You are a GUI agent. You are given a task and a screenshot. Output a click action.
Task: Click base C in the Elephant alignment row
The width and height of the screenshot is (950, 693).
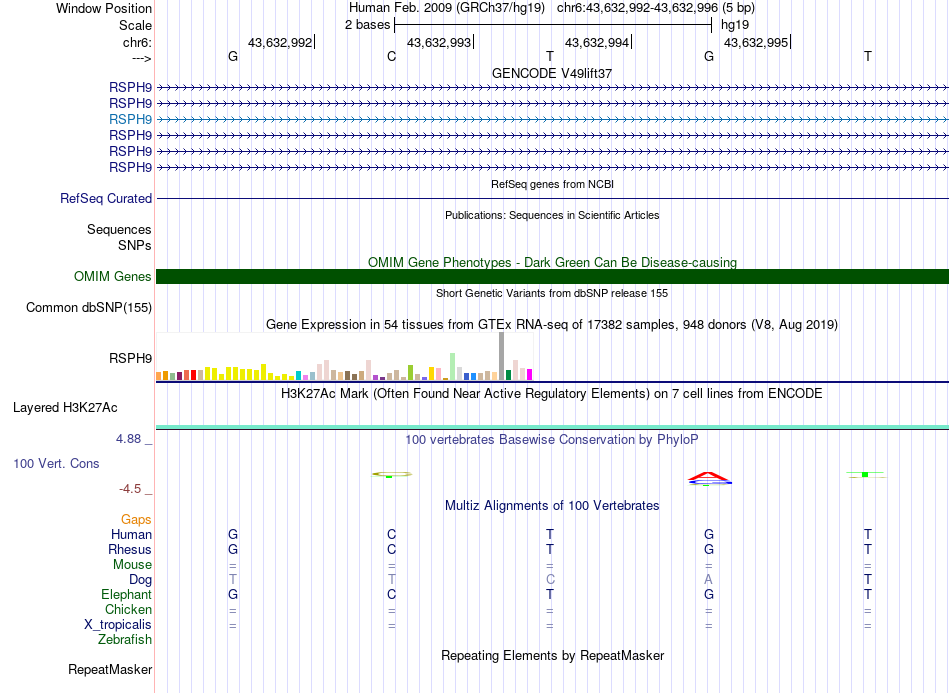pyautogui.click(x=391, y=594)
